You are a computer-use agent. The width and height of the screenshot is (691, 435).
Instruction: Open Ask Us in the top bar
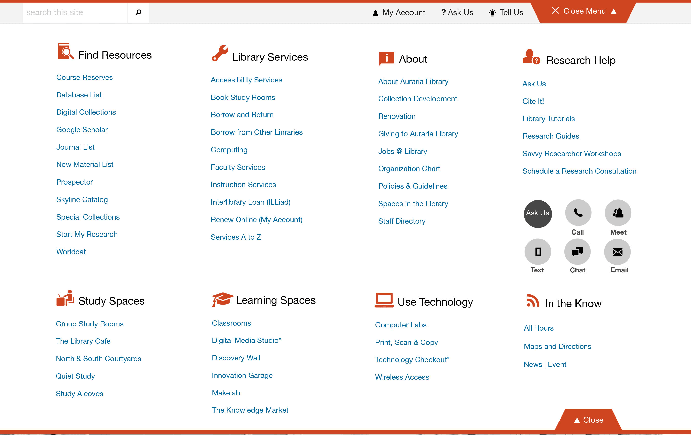[x=456, y=13]
